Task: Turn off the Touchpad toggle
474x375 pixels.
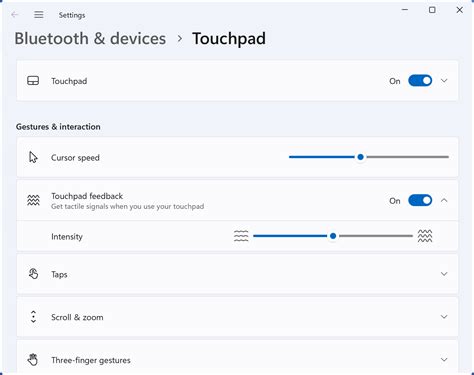Action: pyautogui.click(x=420, y=81)
